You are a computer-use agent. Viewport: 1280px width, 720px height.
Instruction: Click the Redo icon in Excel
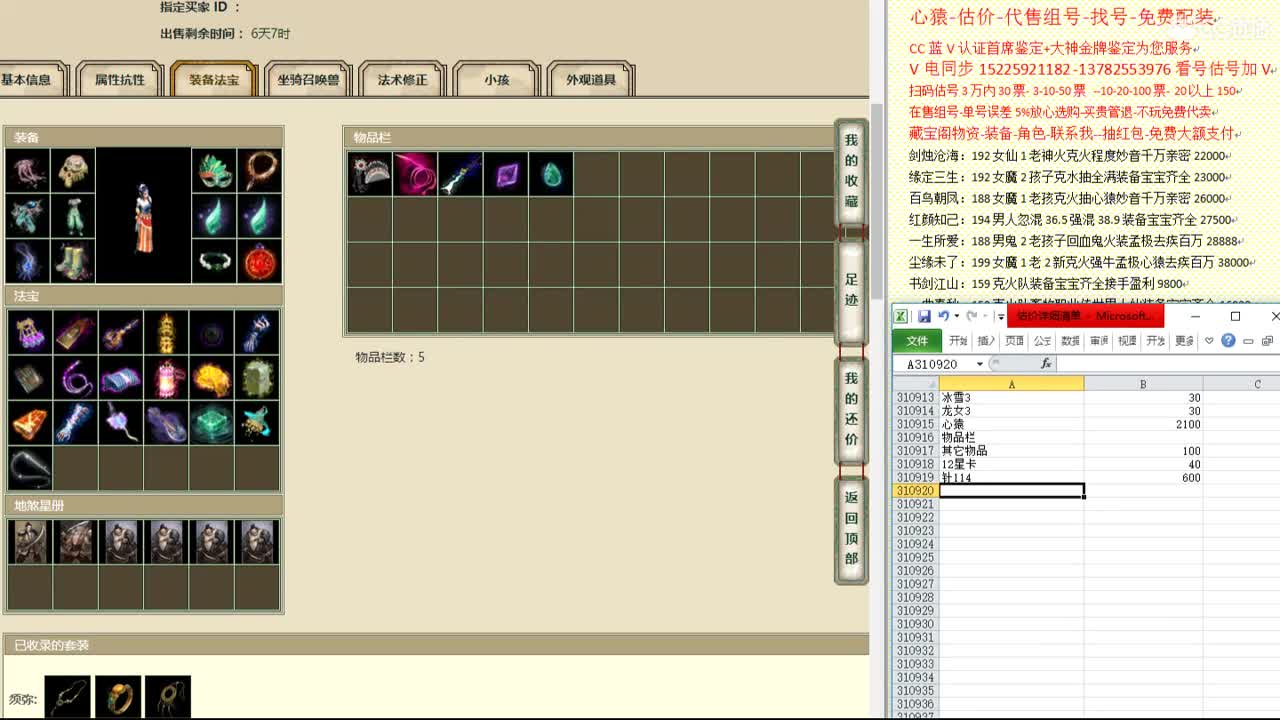pos(971,316)
